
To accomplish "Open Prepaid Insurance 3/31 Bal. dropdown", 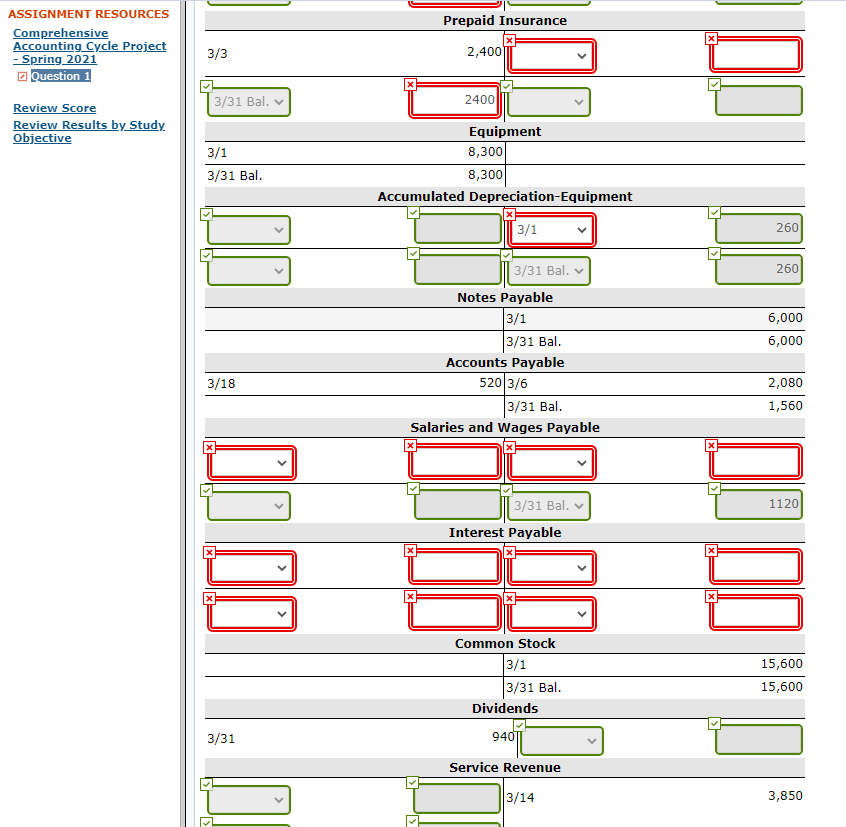I will click(x=249, y=102).
